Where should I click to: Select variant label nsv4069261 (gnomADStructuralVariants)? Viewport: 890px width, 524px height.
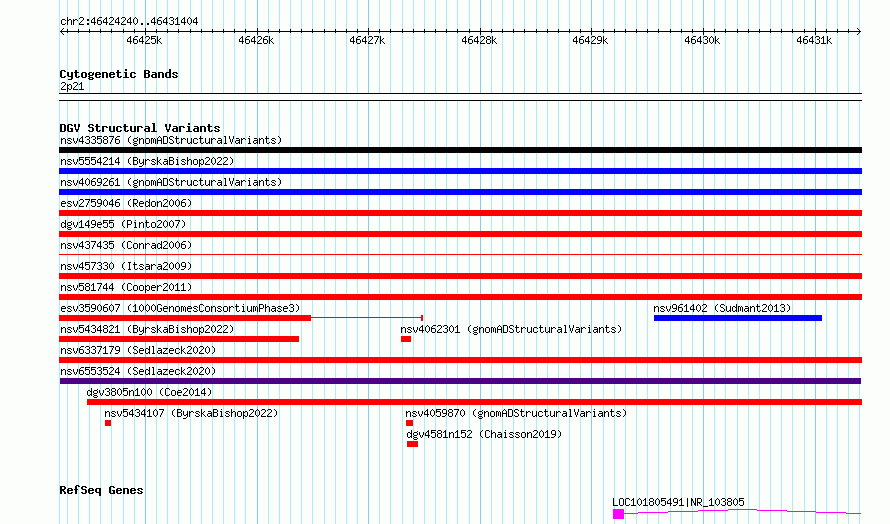[171, 182]
